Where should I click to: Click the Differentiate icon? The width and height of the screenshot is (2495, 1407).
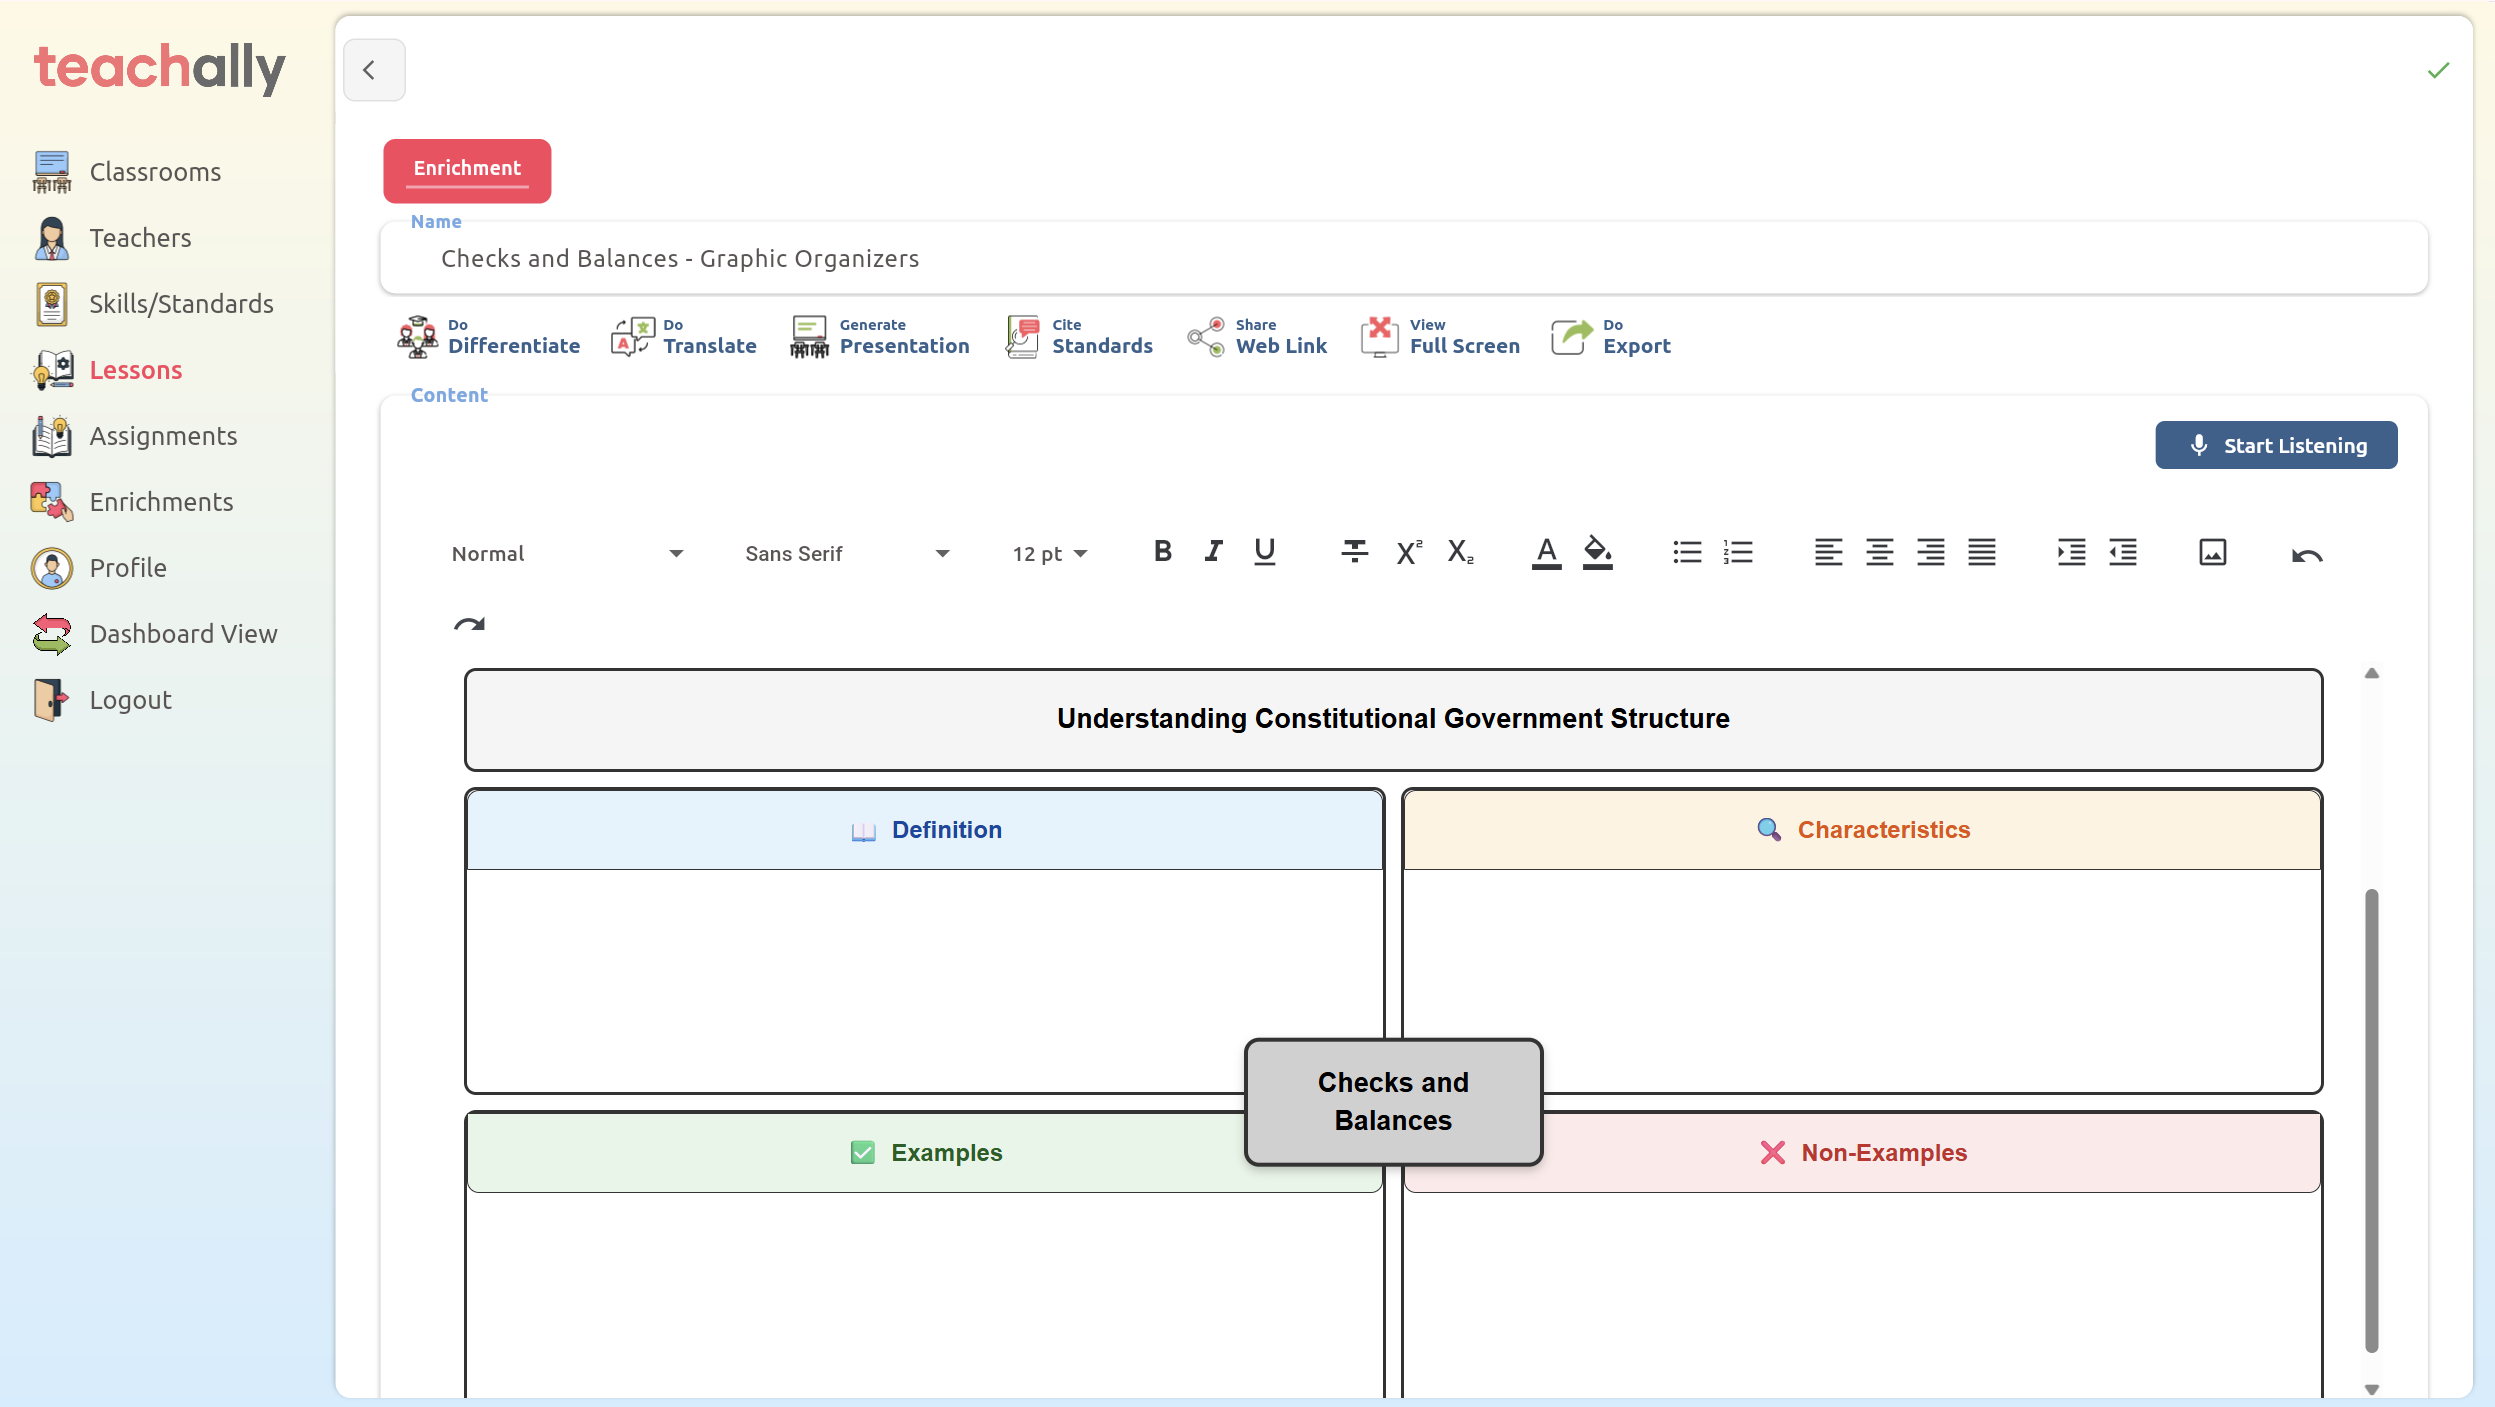point(417,337)
